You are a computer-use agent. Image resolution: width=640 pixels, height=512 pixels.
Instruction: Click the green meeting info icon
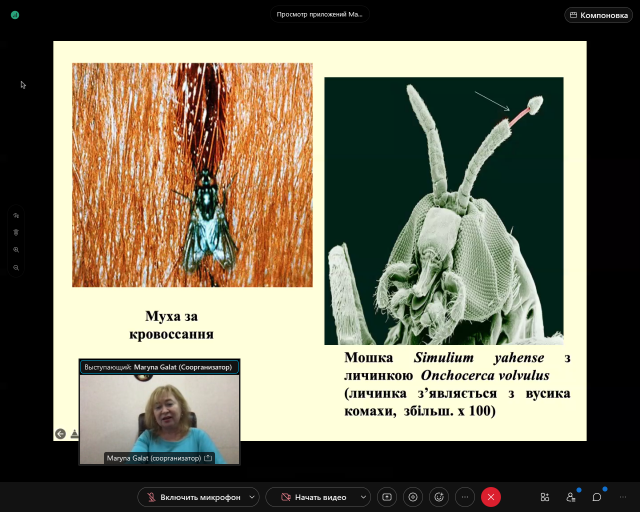(x=15, y=15)
